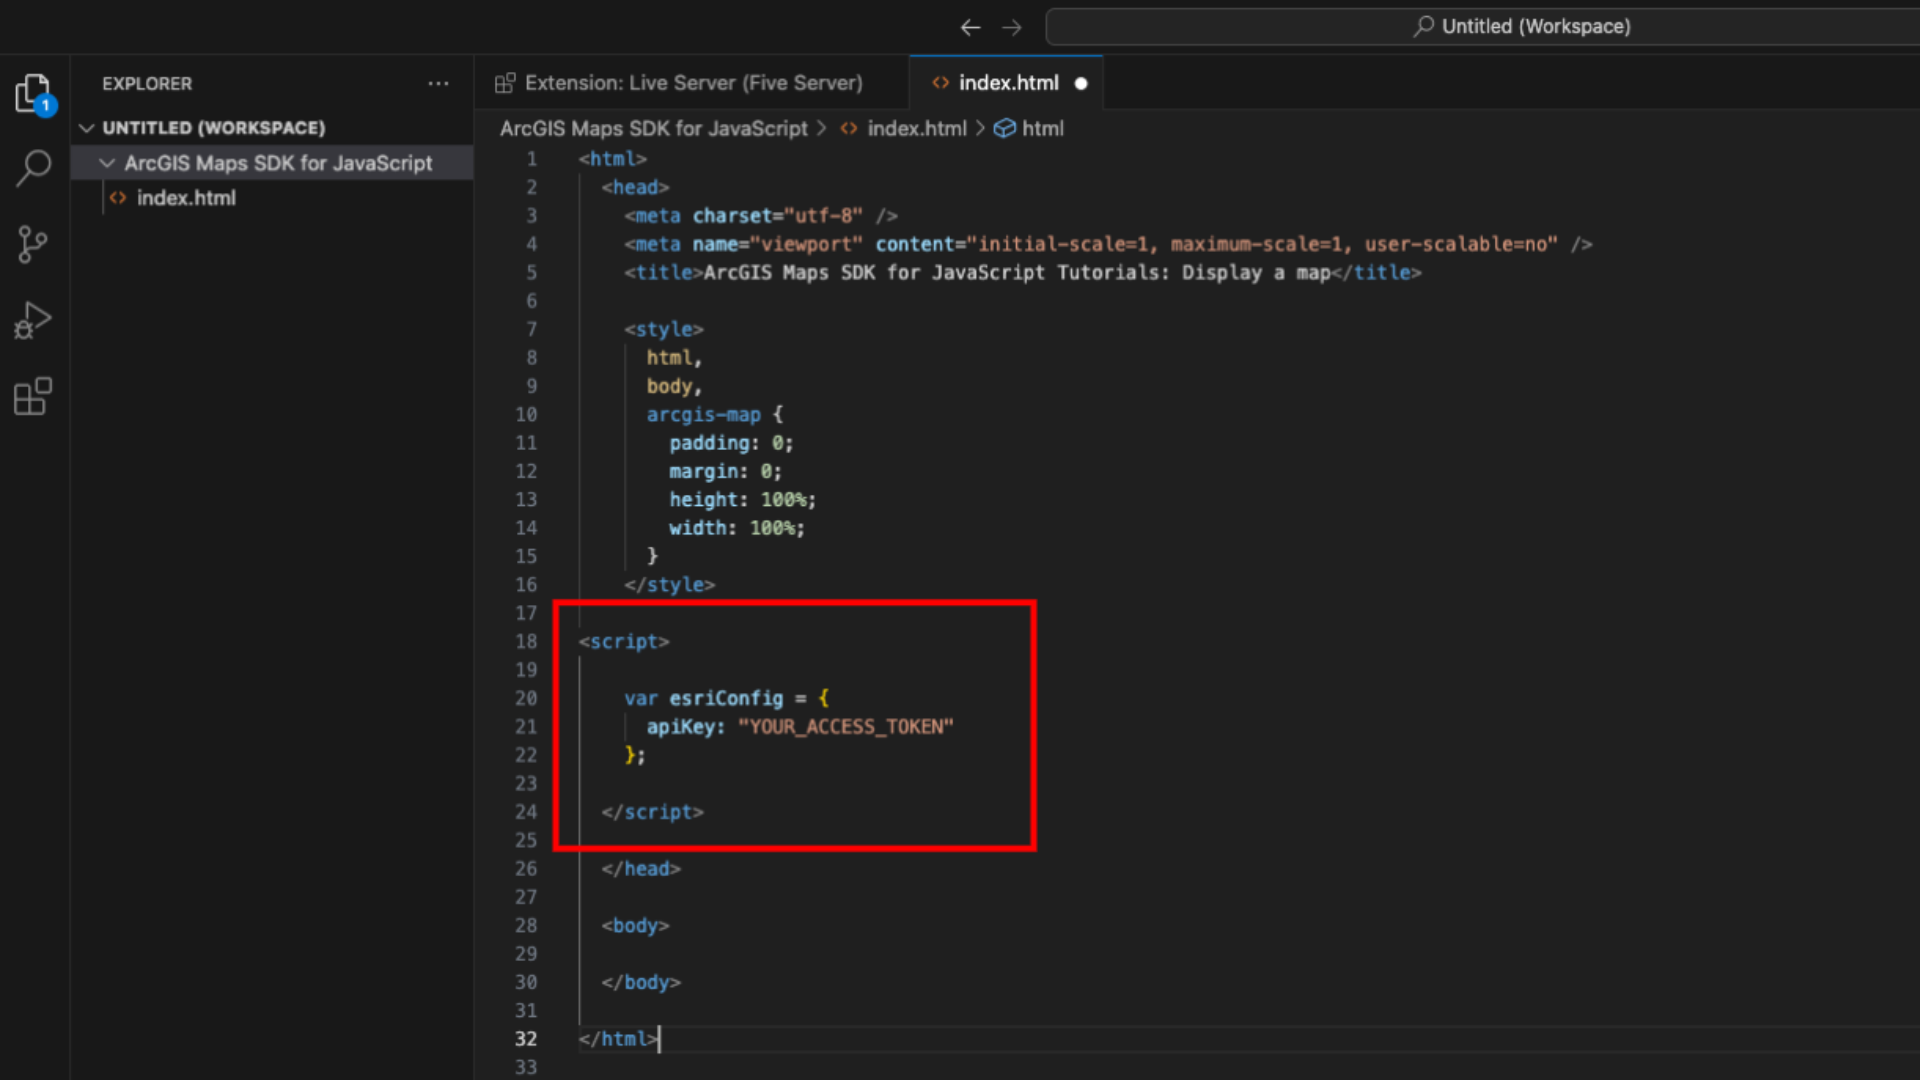Screen dimensions: 1920x1080
Task: Click line number 18 in gutter
Action: pyautogui.click(x=526, y=641)
